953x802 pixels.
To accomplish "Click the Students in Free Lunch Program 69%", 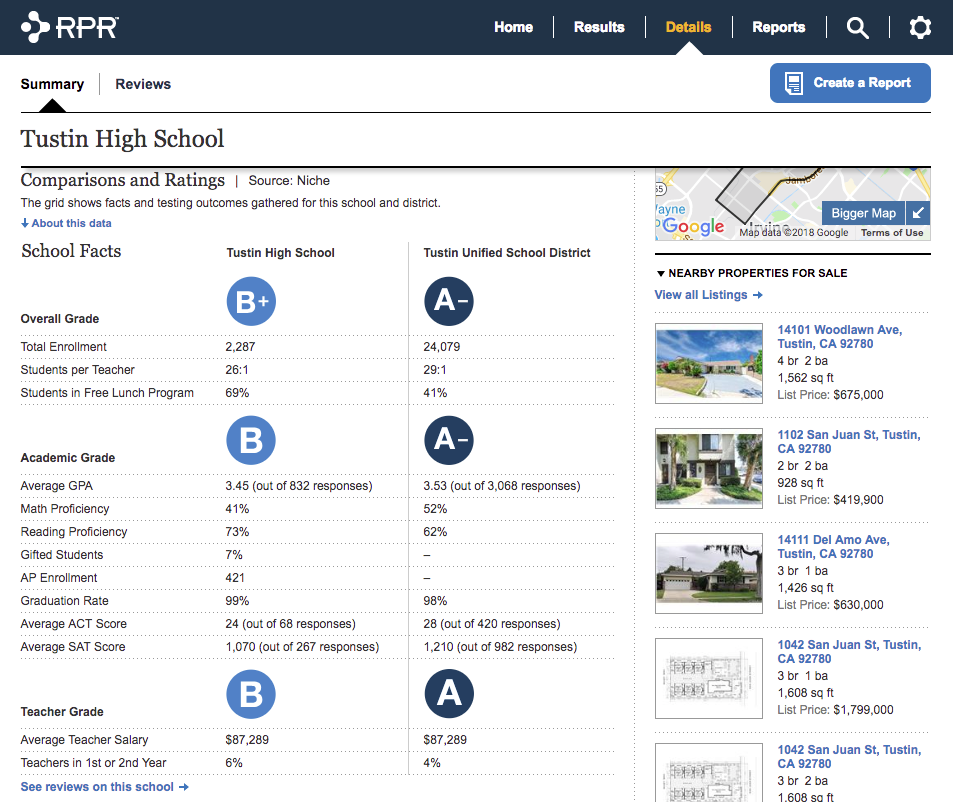I will [237, 393].
